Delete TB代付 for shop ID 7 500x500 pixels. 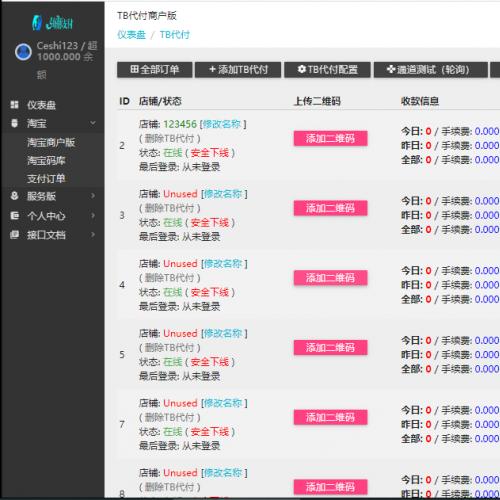click(170, 417)
